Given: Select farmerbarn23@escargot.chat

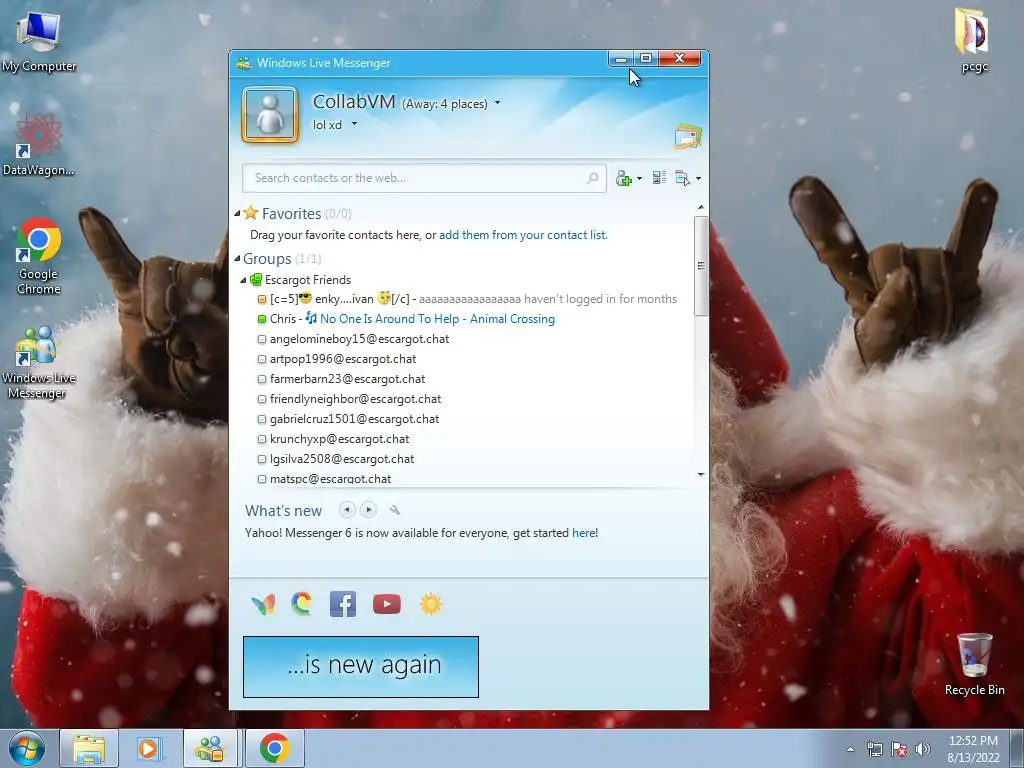Looking at the screenshot, I should click(347, 379).
